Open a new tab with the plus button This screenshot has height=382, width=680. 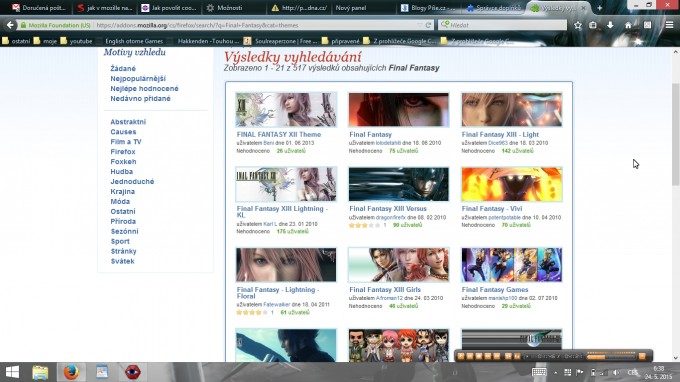[599, 8]
